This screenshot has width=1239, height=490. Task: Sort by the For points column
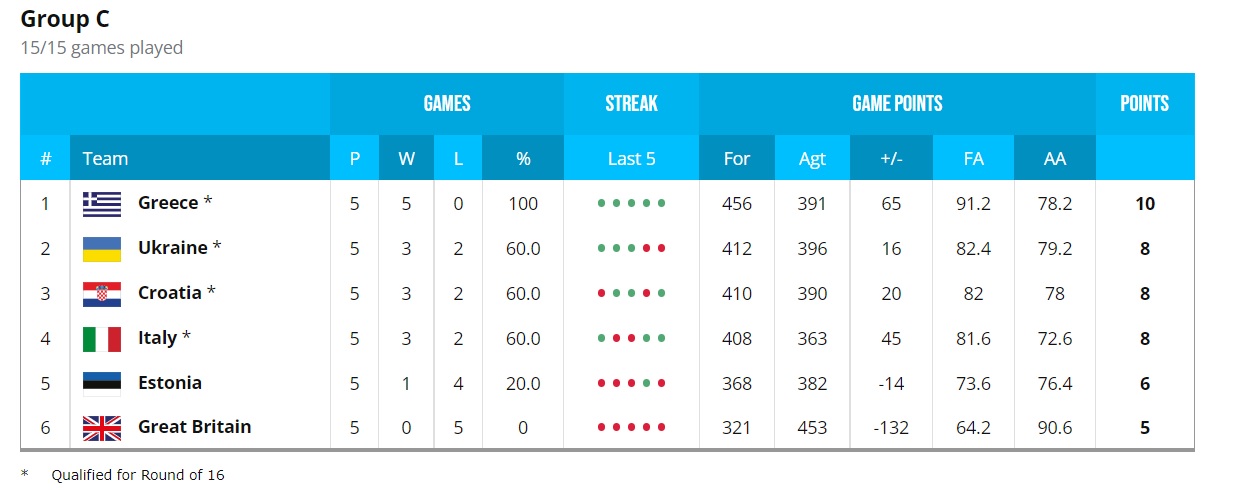point(737,158)
